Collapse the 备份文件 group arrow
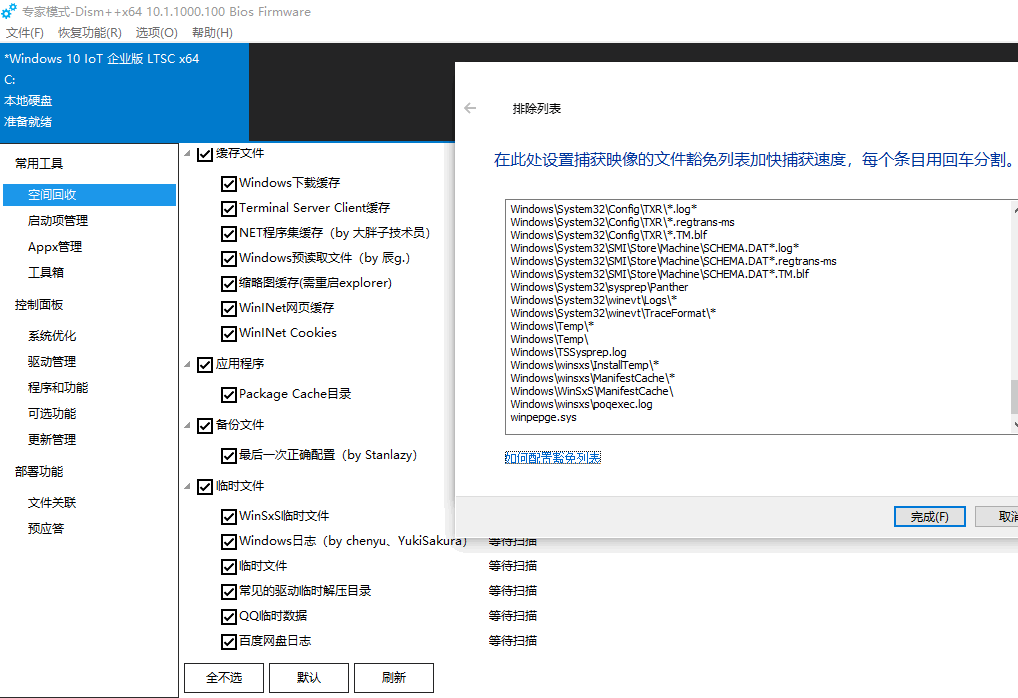Image resolution: width=1018 pixels, height=698 pixels. 187,425
